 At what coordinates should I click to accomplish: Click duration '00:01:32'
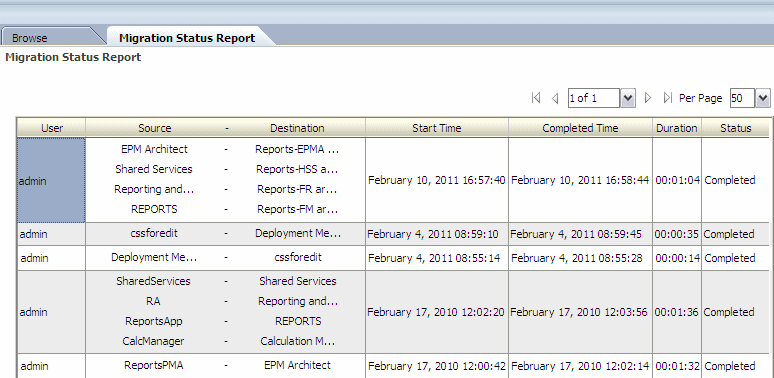click(677, 366)
